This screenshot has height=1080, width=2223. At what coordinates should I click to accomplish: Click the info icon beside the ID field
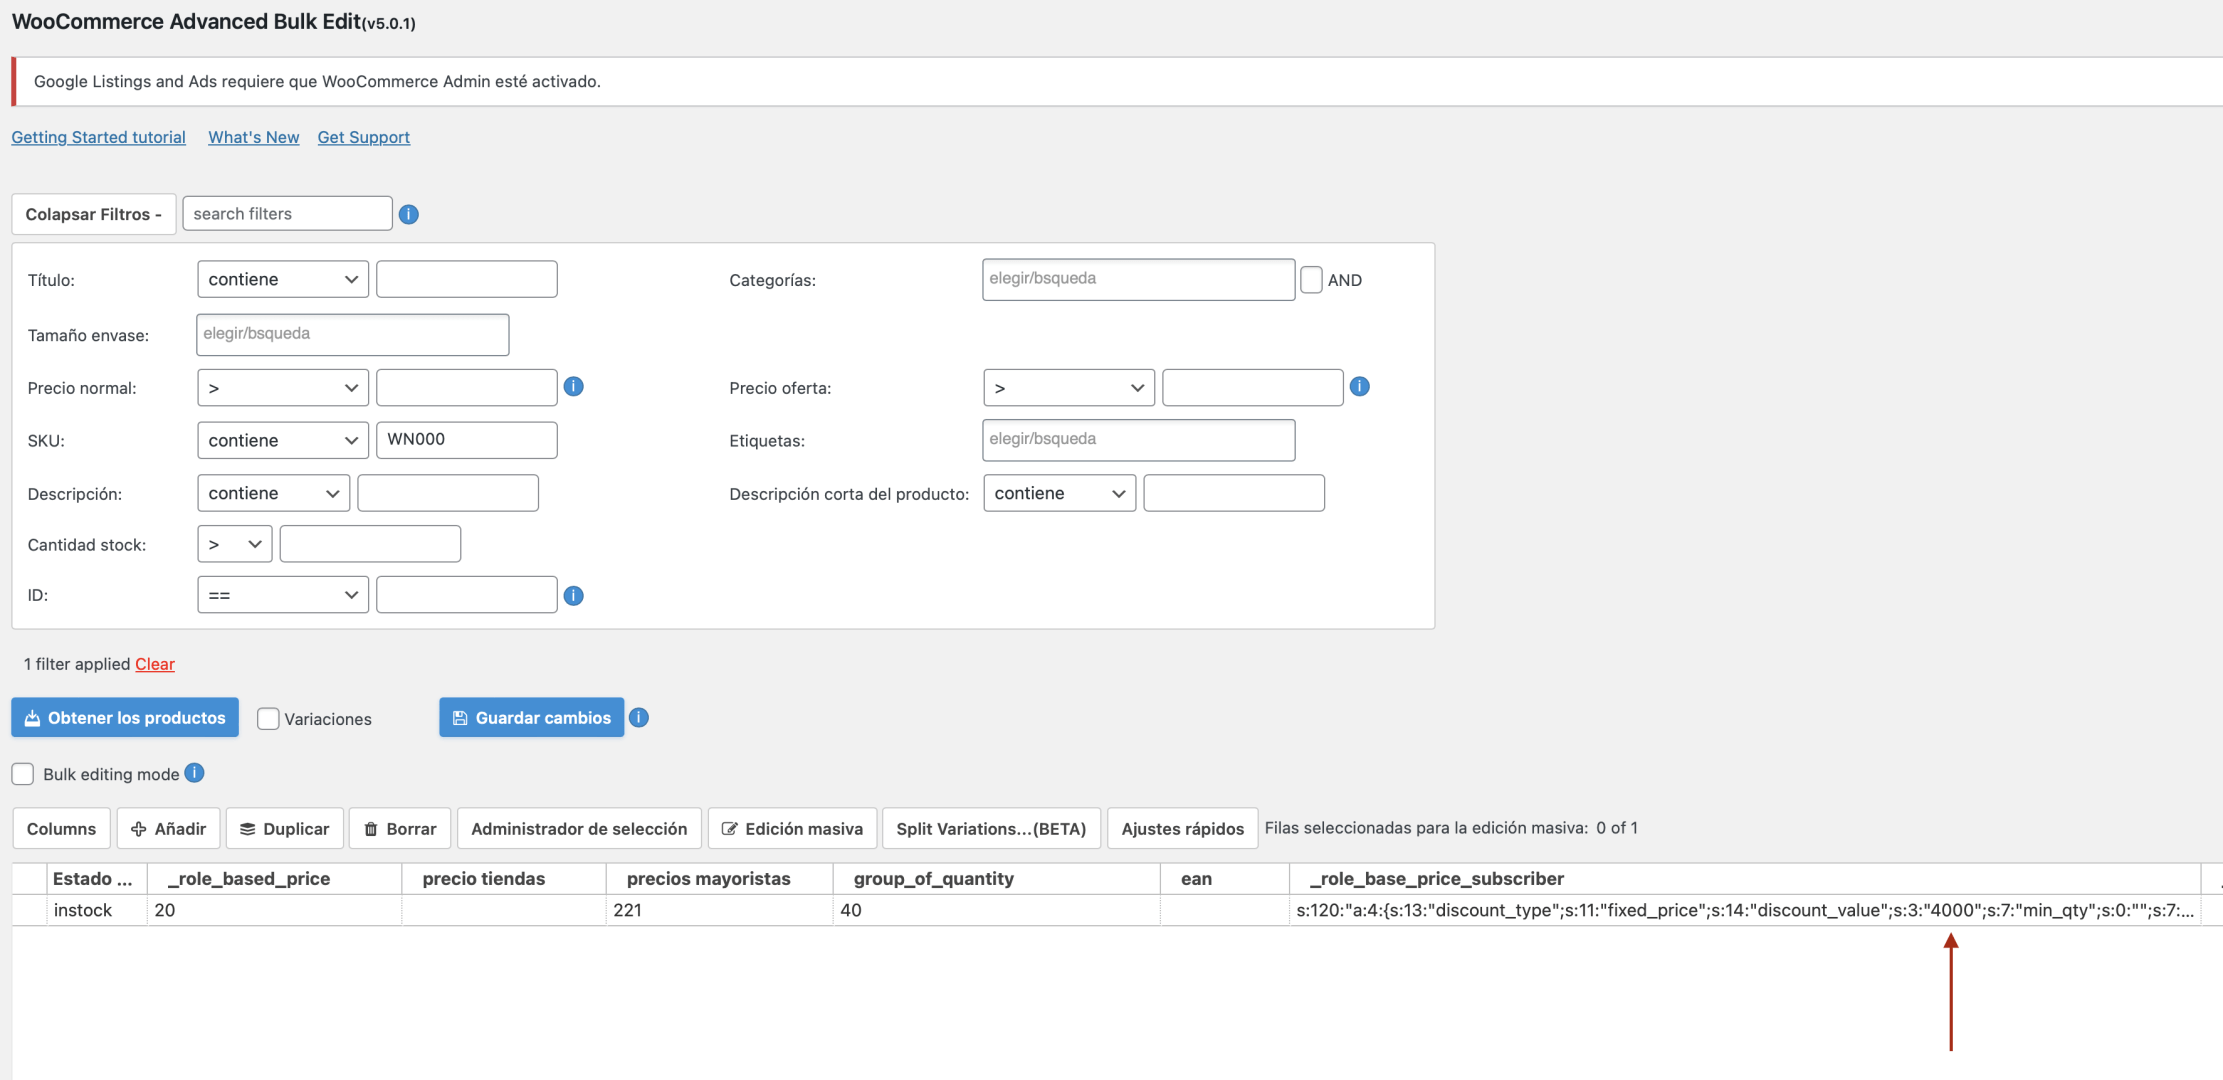573,595
